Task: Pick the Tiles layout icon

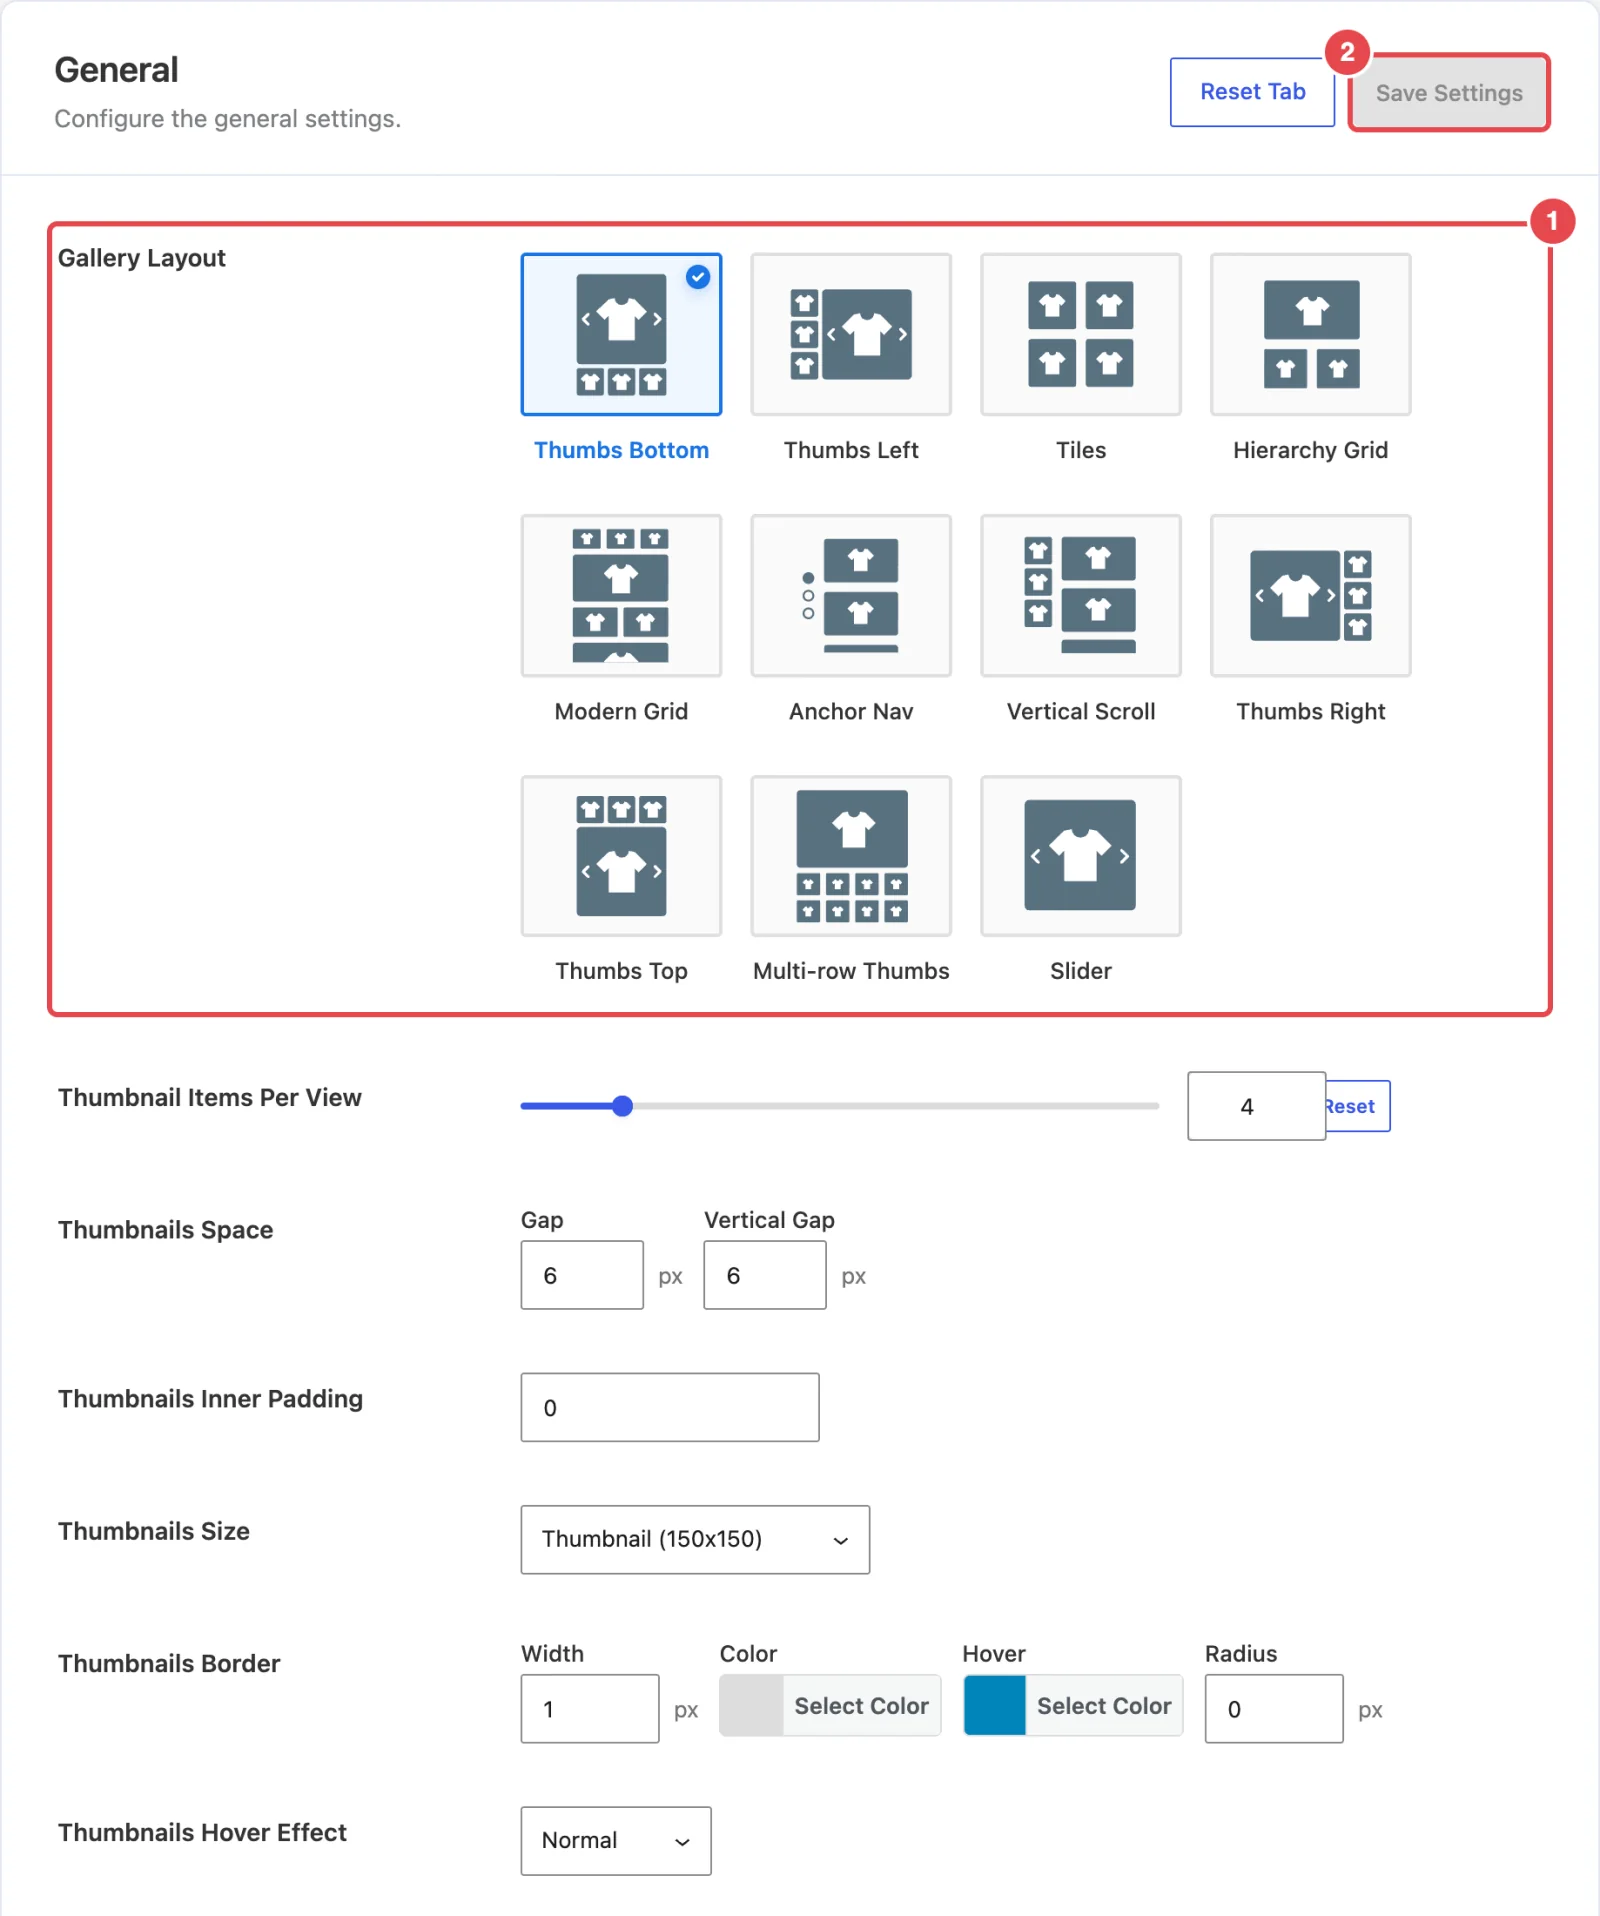Action: click(x=1081, y=334)
